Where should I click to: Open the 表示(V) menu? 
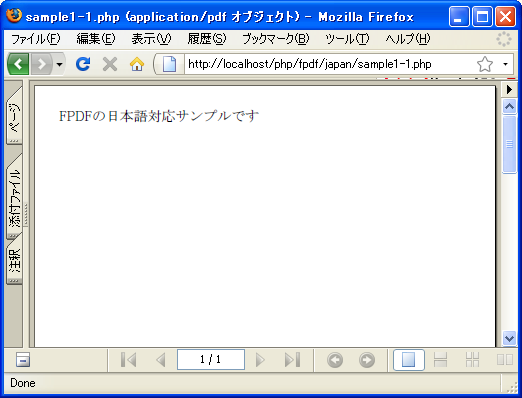coord(151,39)
